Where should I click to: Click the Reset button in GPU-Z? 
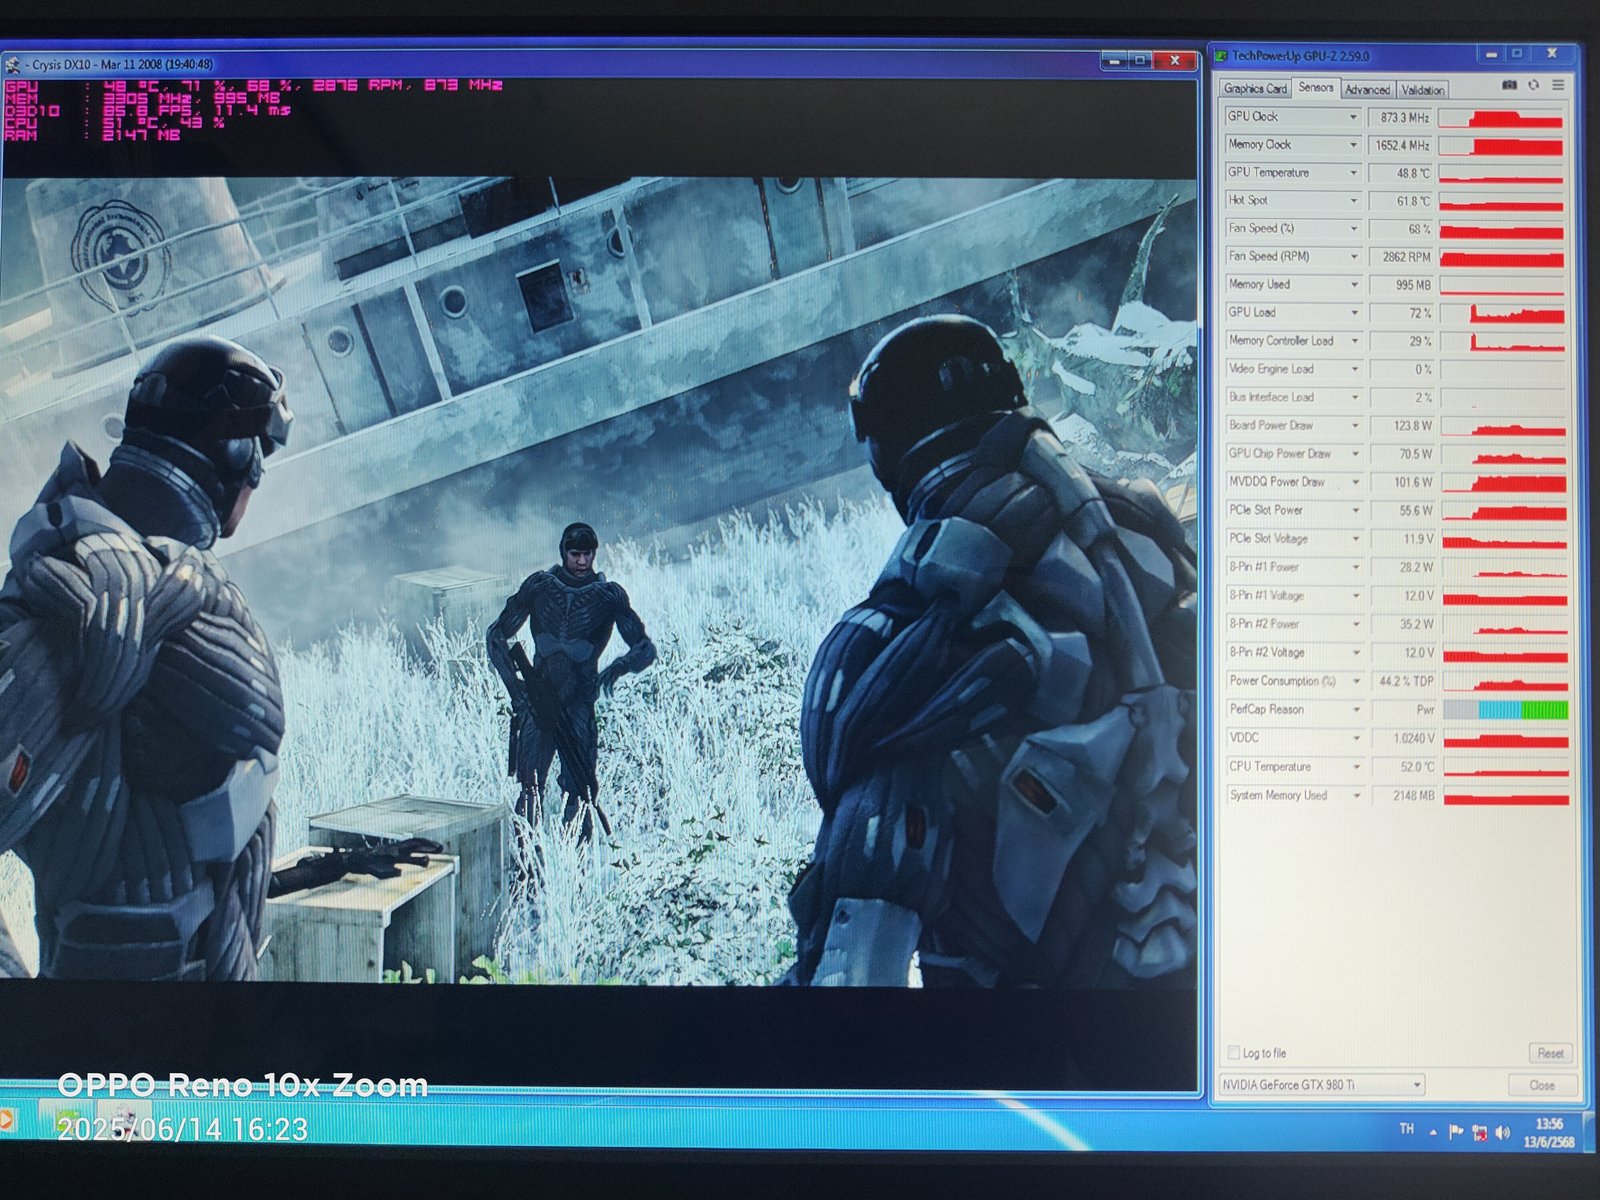[x=1550, y=1053]
